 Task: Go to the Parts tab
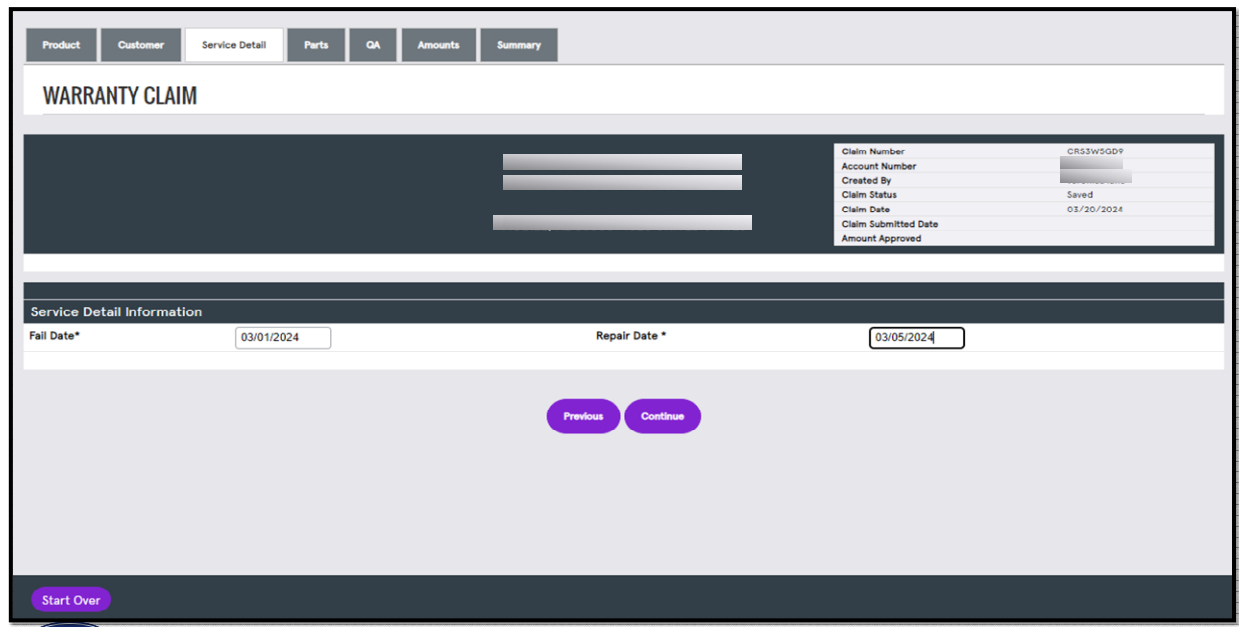(315, 44)
